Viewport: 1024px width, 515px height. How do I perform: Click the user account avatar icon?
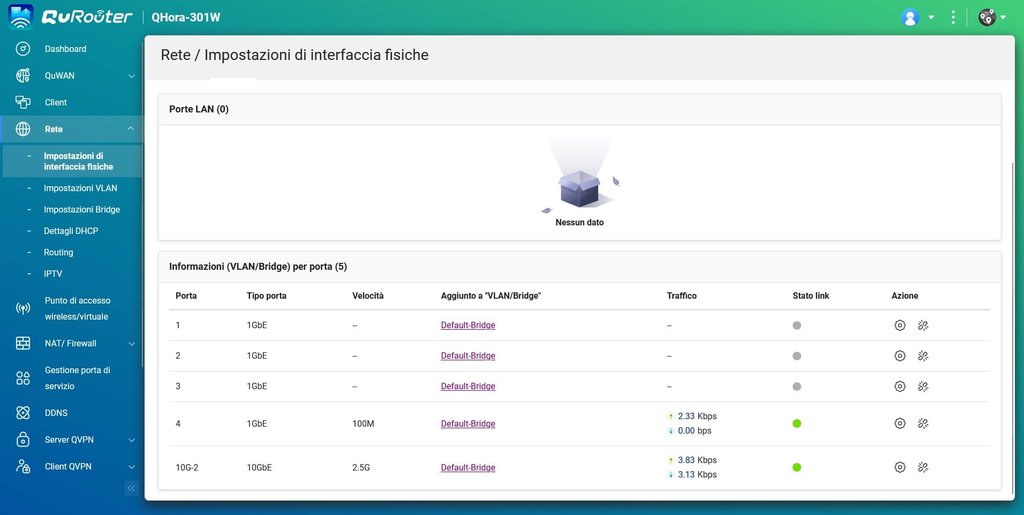910,17
